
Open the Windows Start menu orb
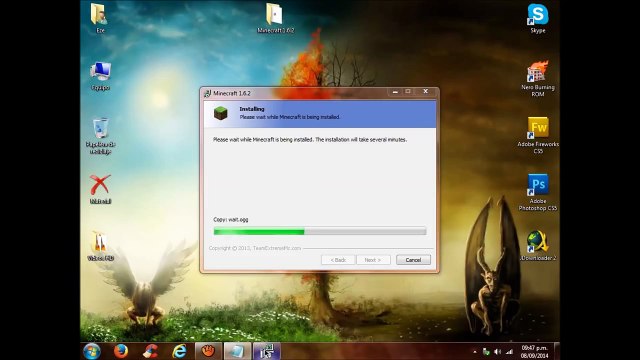92,351
